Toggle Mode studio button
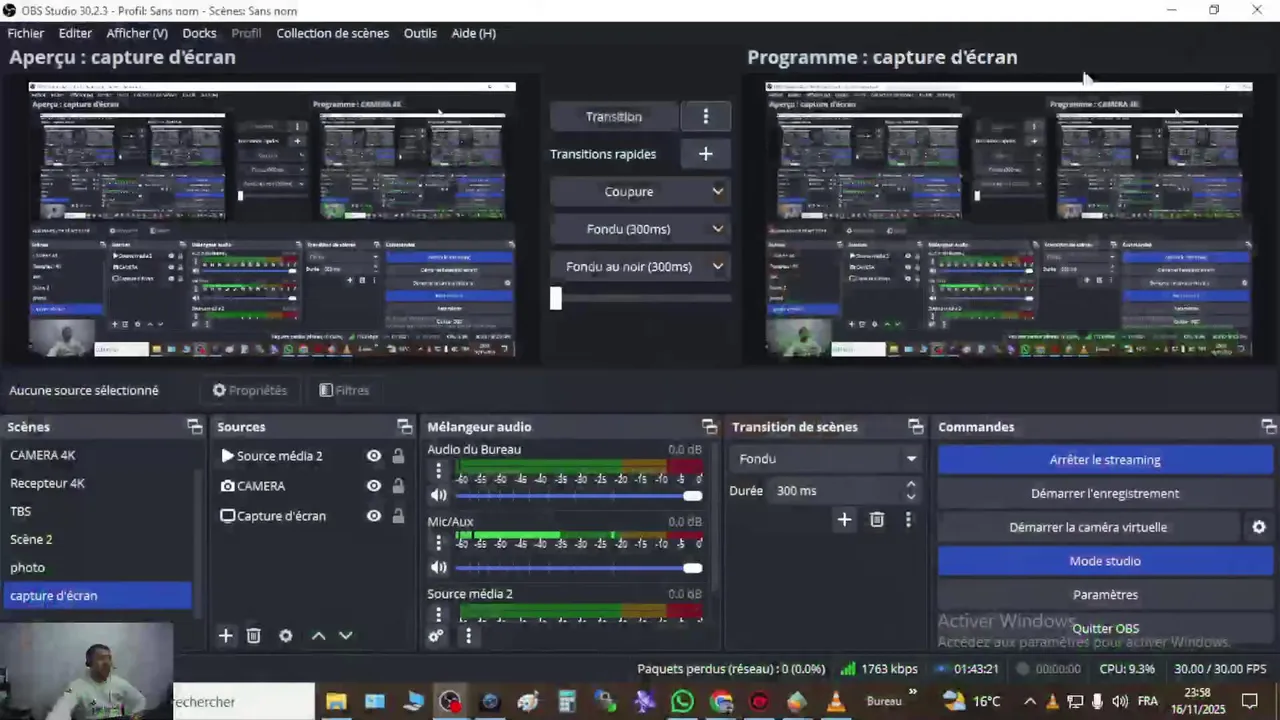This screenshot has height=720, width=1280. tap(1105, 561)
